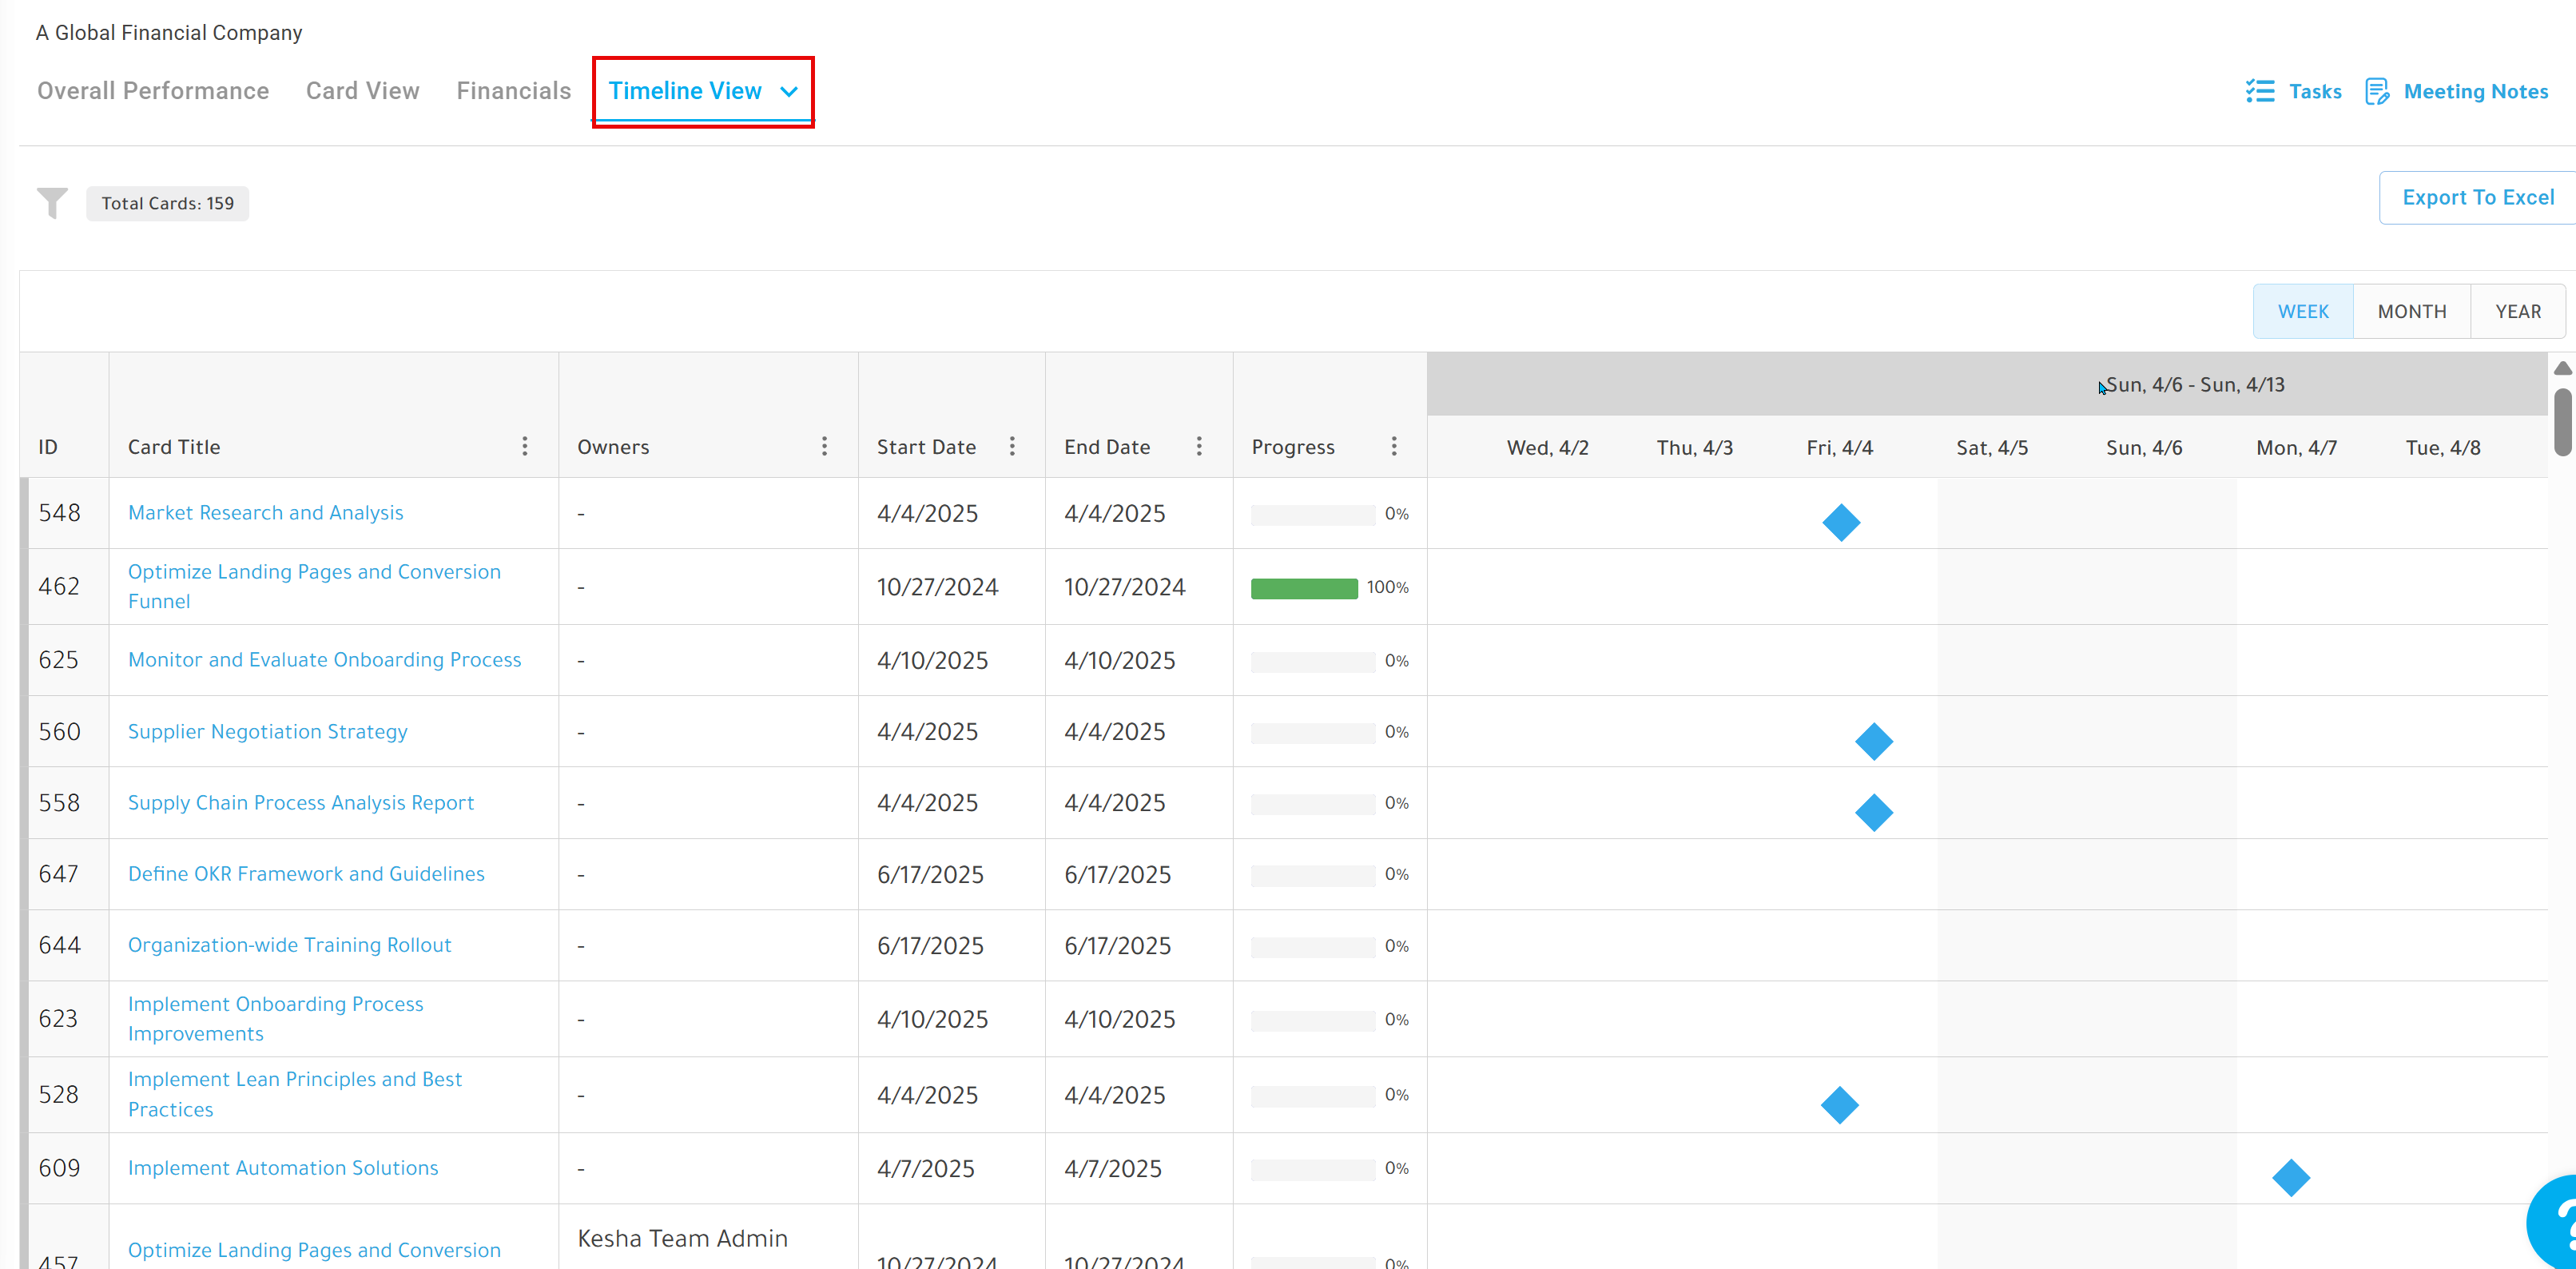Select YEAR timeline scale
This screenshot has width=2576, height=1269.
point(2518,311)
